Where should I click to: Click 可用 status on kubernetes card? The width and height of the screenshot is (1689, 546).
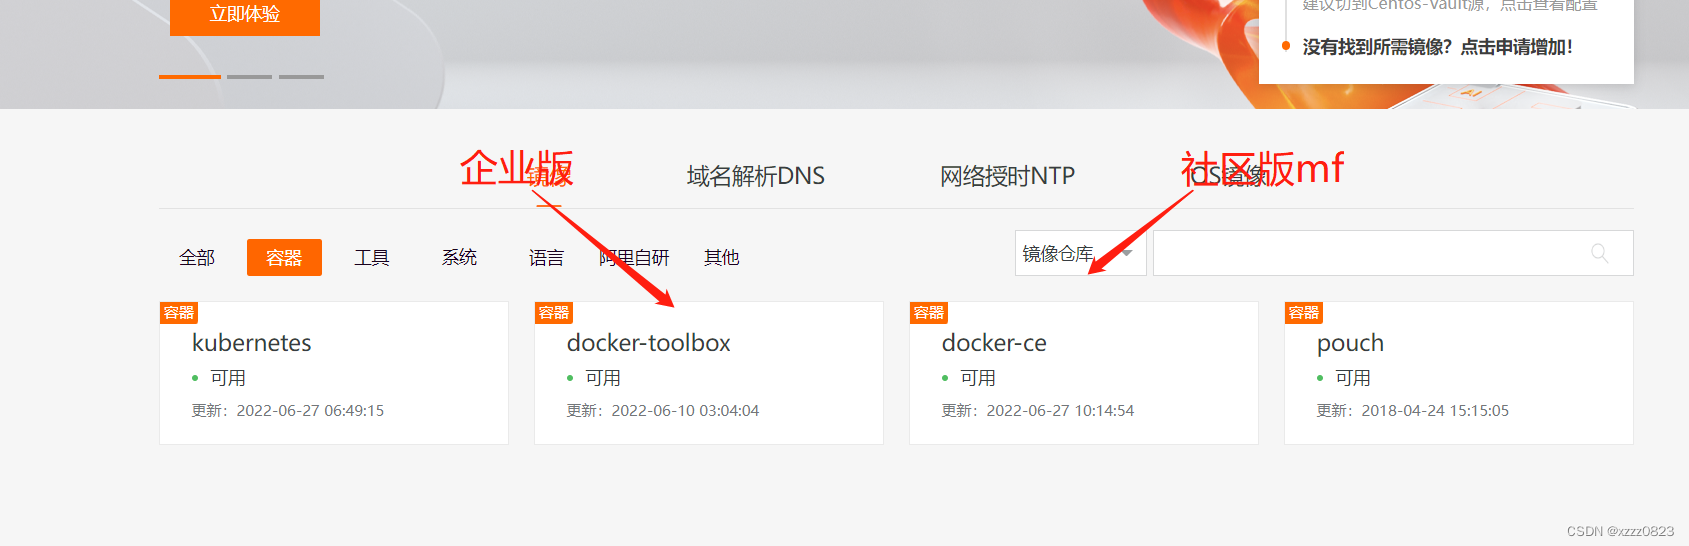click(x=228, y=378)
